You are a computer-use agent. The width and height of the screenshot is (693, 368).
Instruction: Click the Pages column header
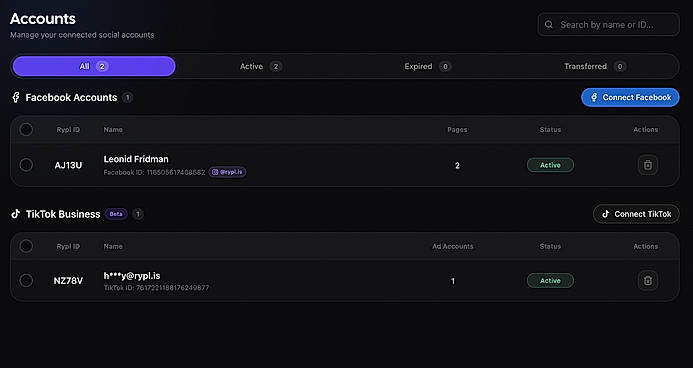[x=457, y=129]
